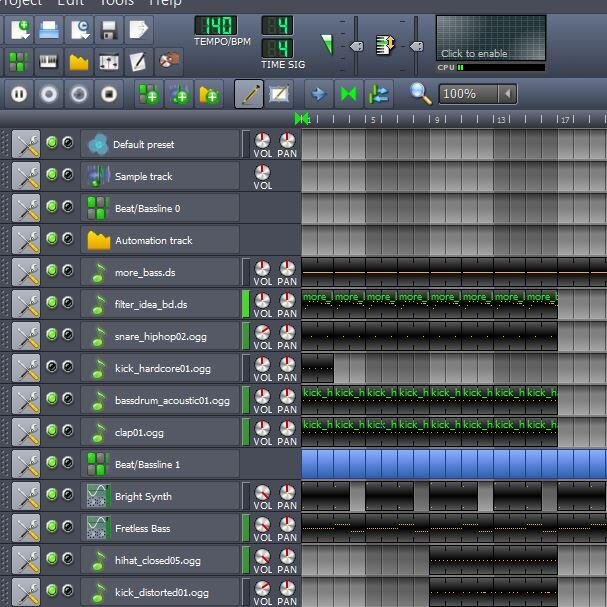
Task: Open track actions for Fretless Bass
Action: pyautogui.click(x=26, y=528)
